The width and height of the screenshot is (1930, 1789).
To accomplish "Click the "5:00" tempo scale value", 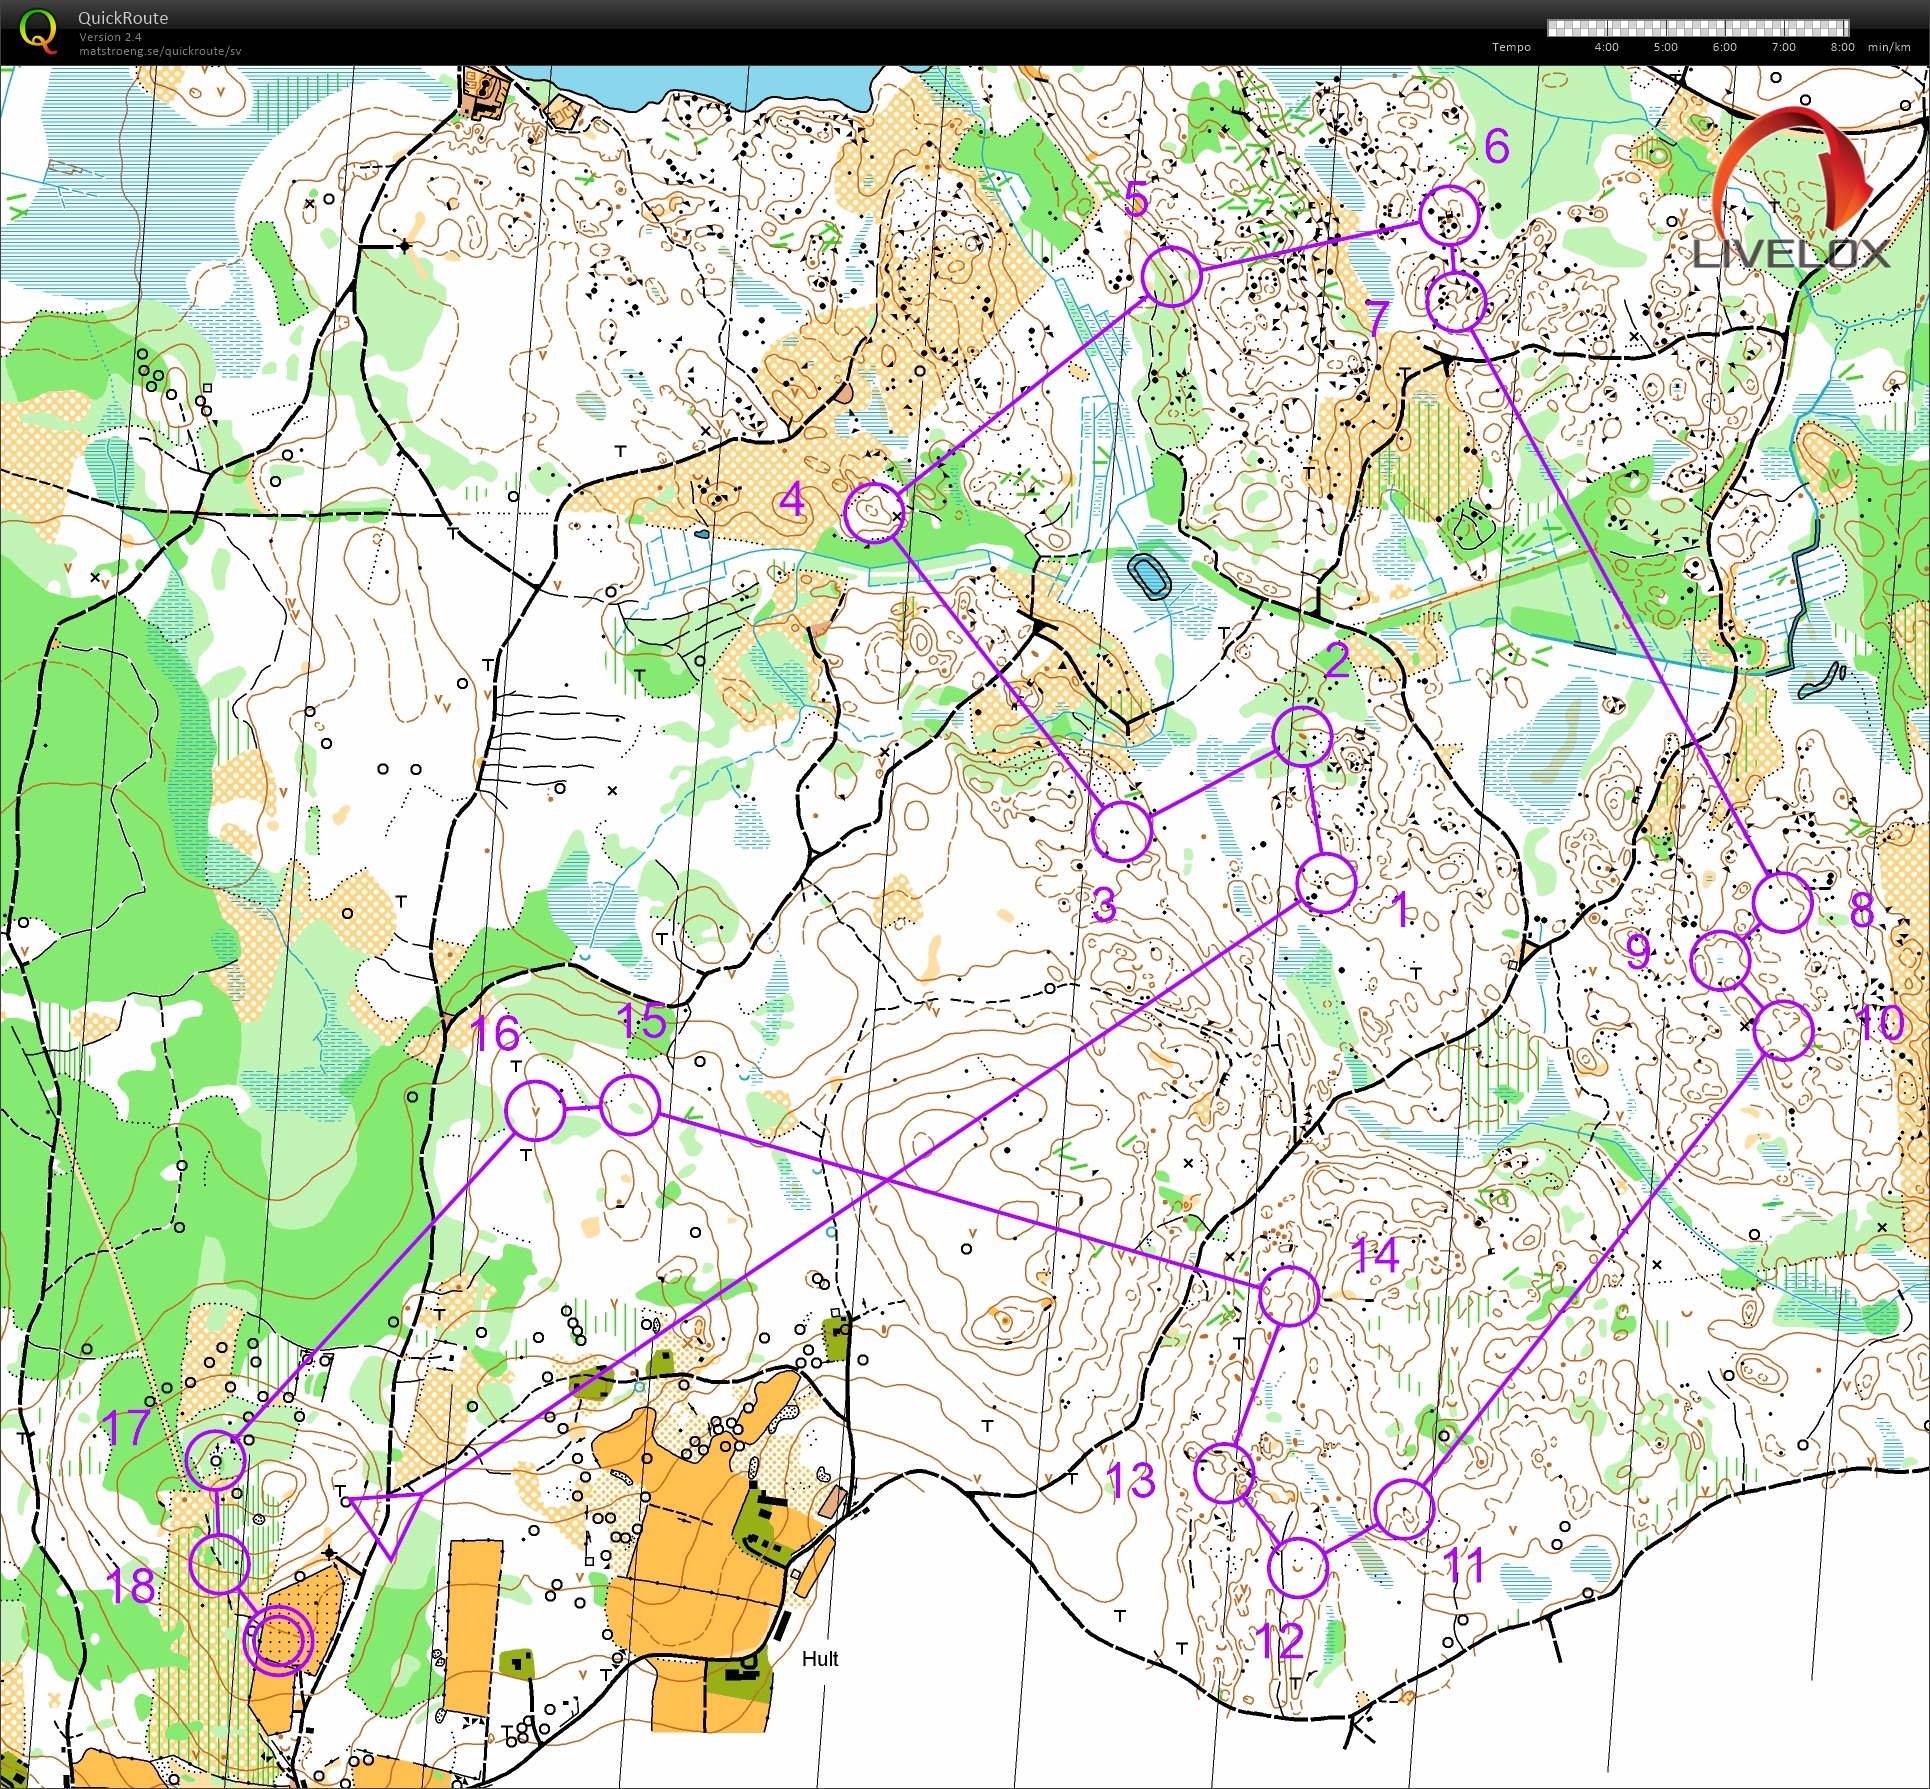I will (x=1665, y=47).
